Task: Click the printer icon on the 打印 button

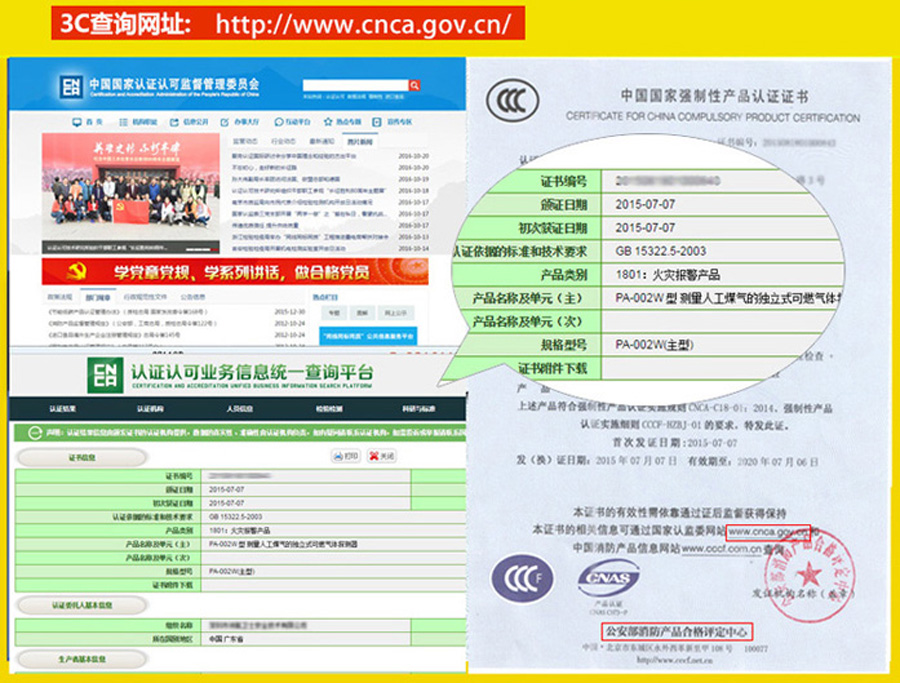Action: pos(338,456)
